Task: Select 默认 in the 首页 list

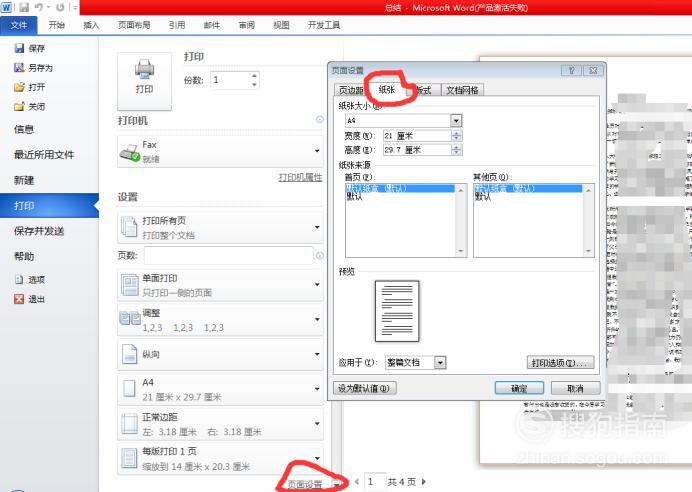Action: click(x=354, y=197)
